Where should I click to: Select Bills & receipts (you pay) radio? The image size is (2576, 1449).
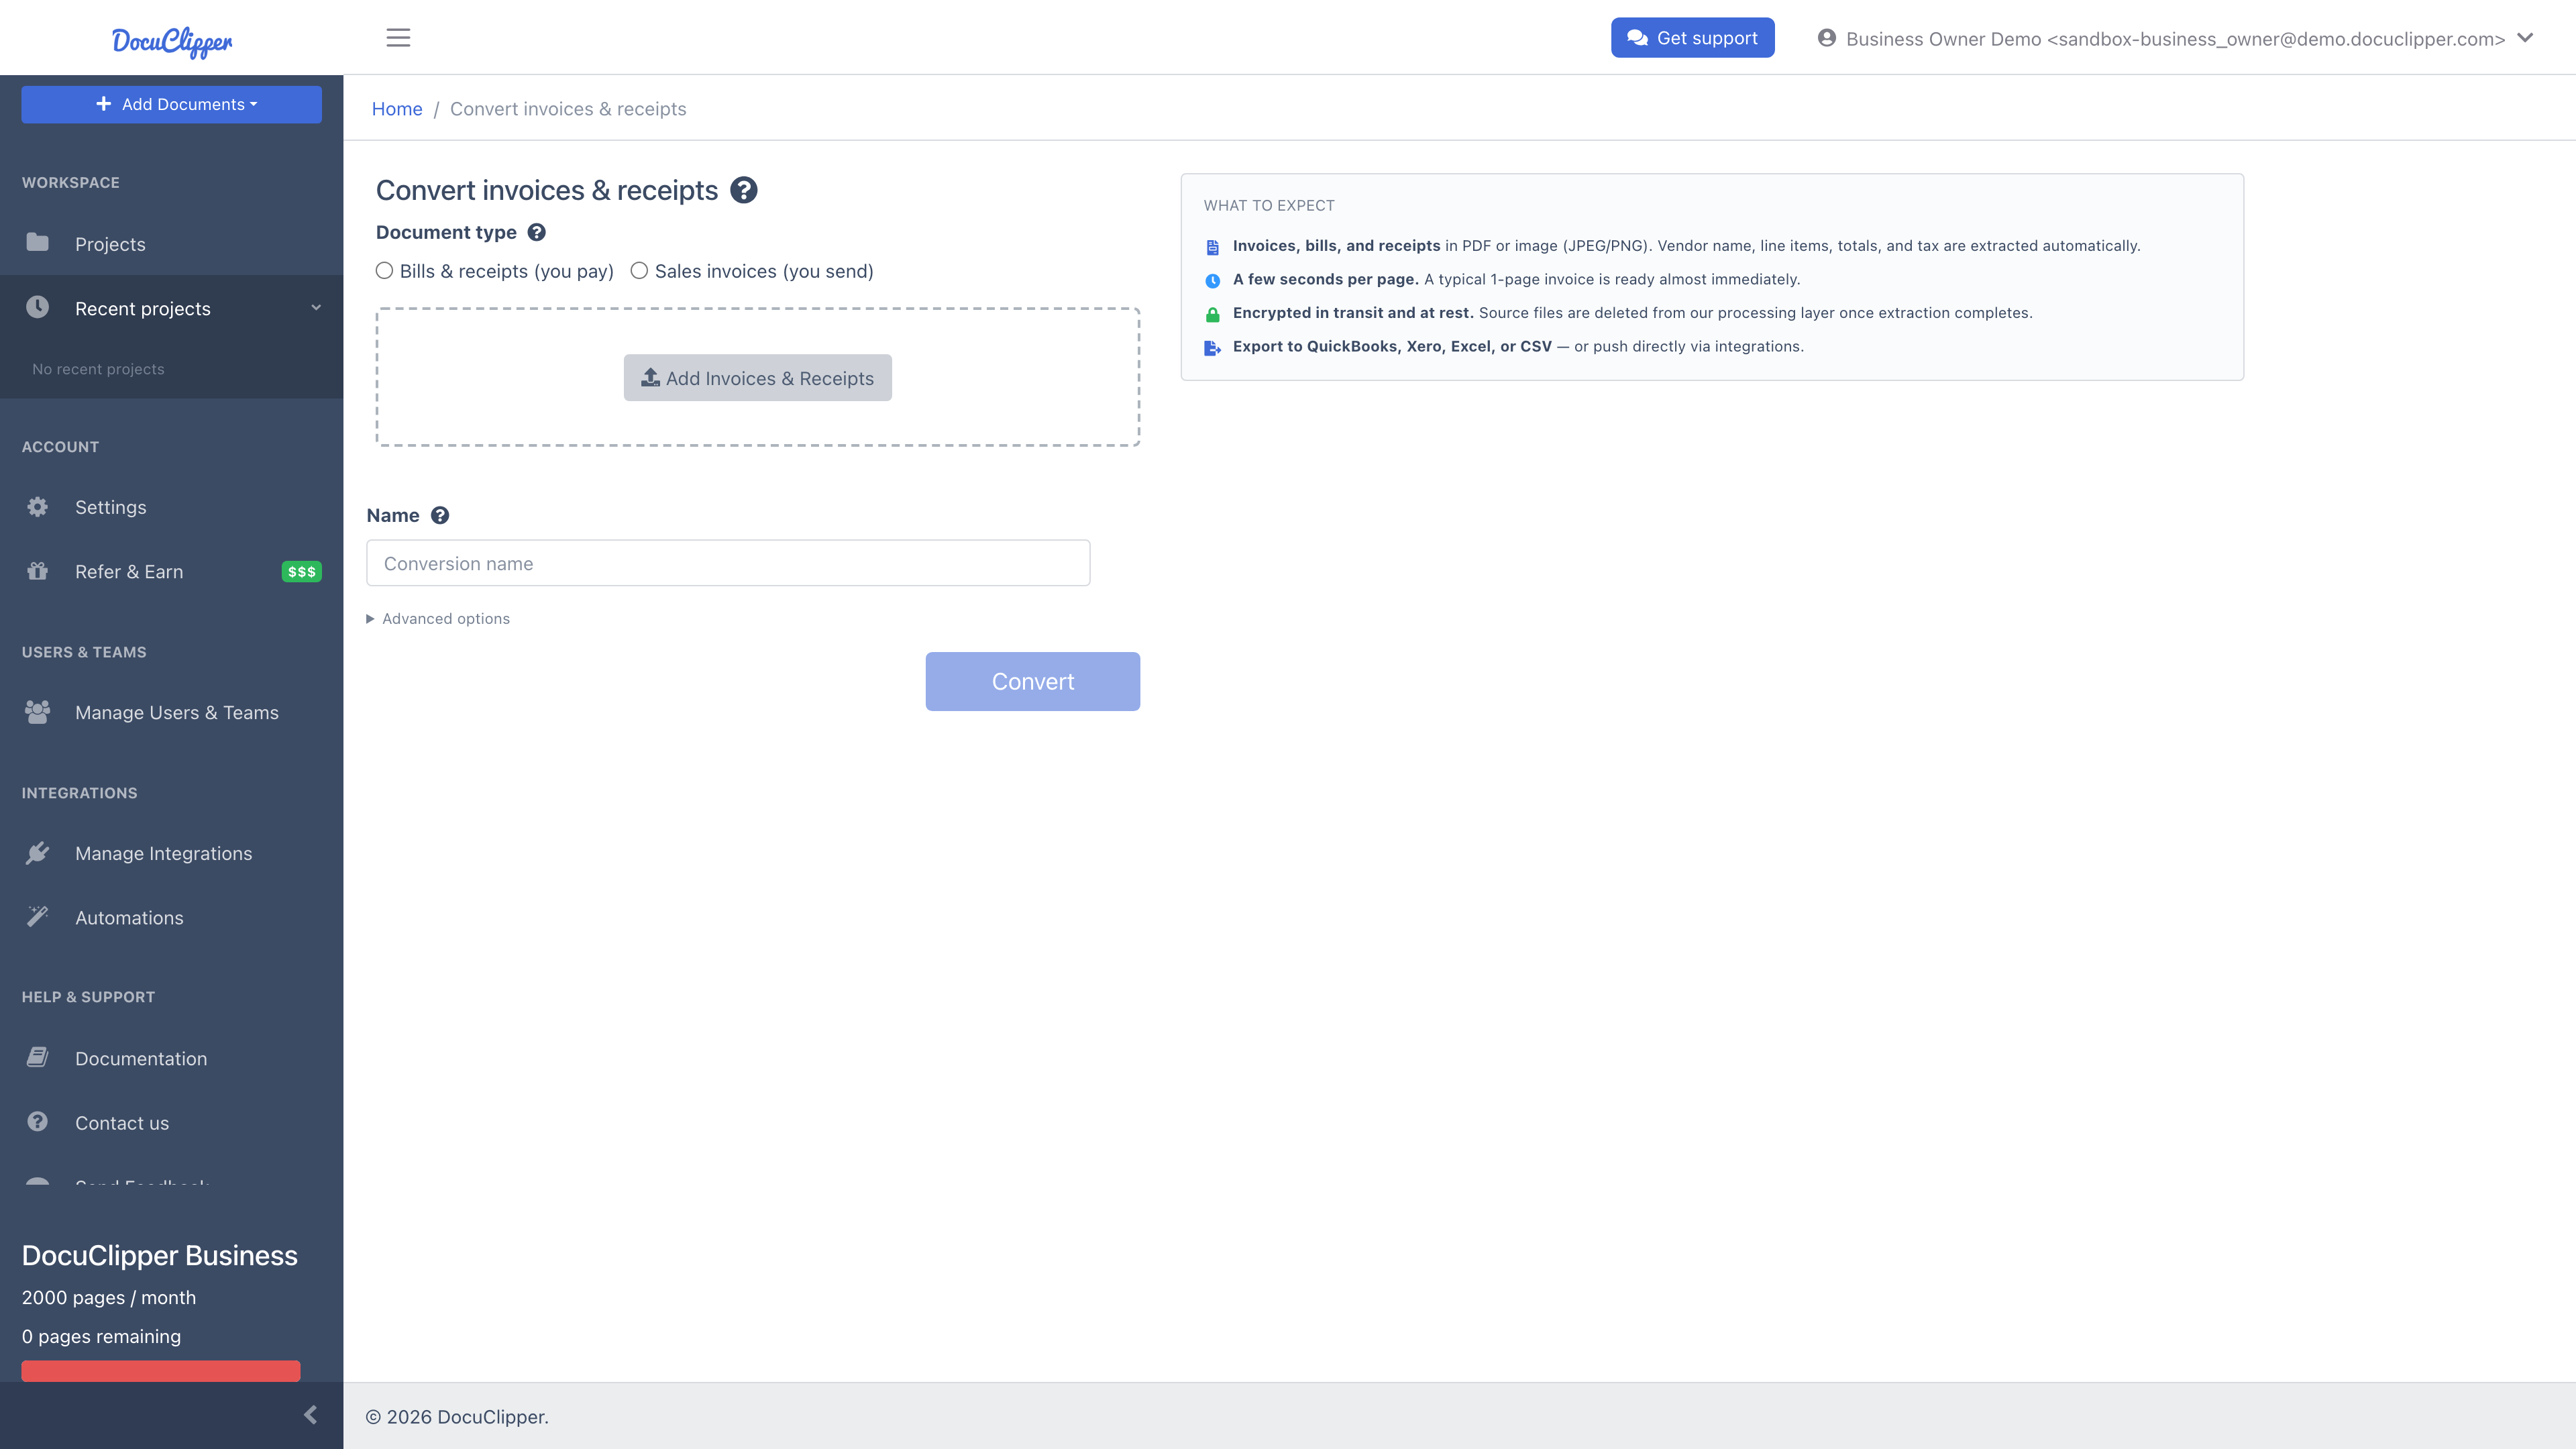384,271
